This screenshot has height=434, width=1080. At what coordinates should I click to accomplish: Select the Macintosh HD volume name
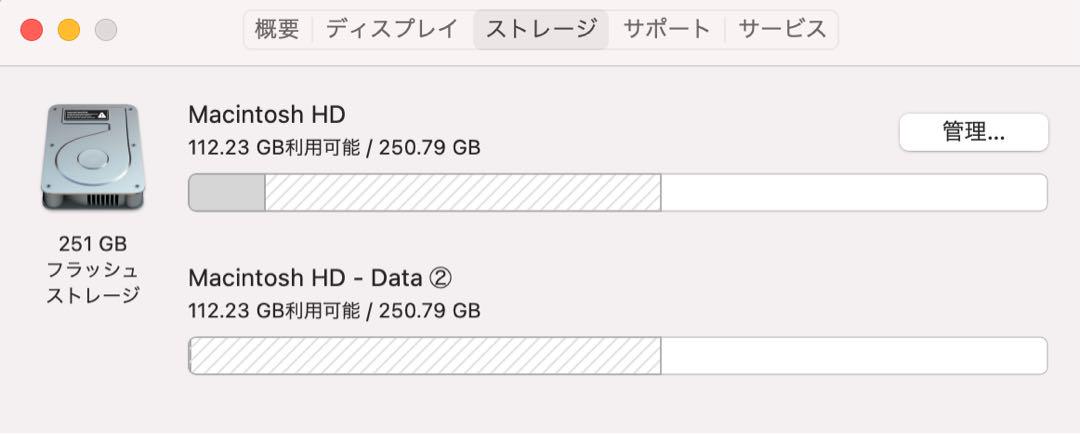click(267, 114)
